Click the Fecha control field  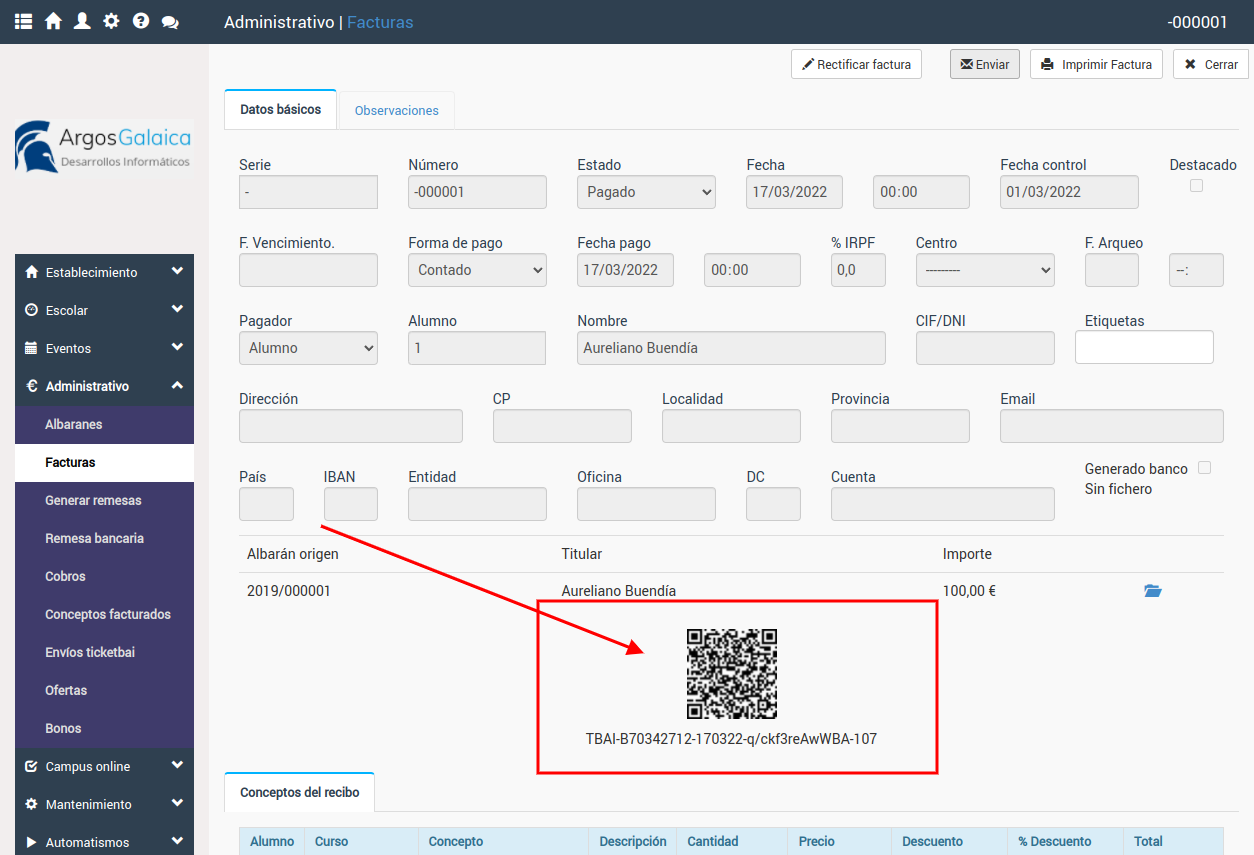tap(1069, 192)
